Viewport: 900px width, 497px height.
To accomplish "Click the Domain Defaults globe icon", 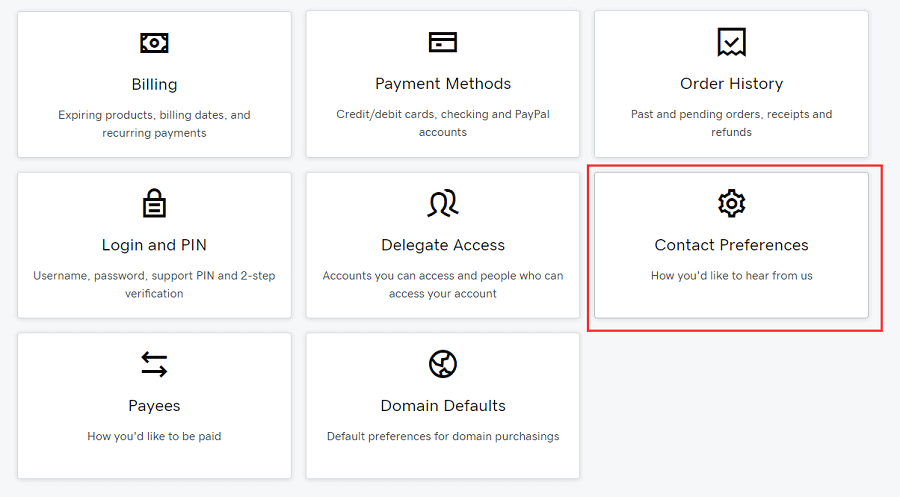I will (x=443, y=364).
